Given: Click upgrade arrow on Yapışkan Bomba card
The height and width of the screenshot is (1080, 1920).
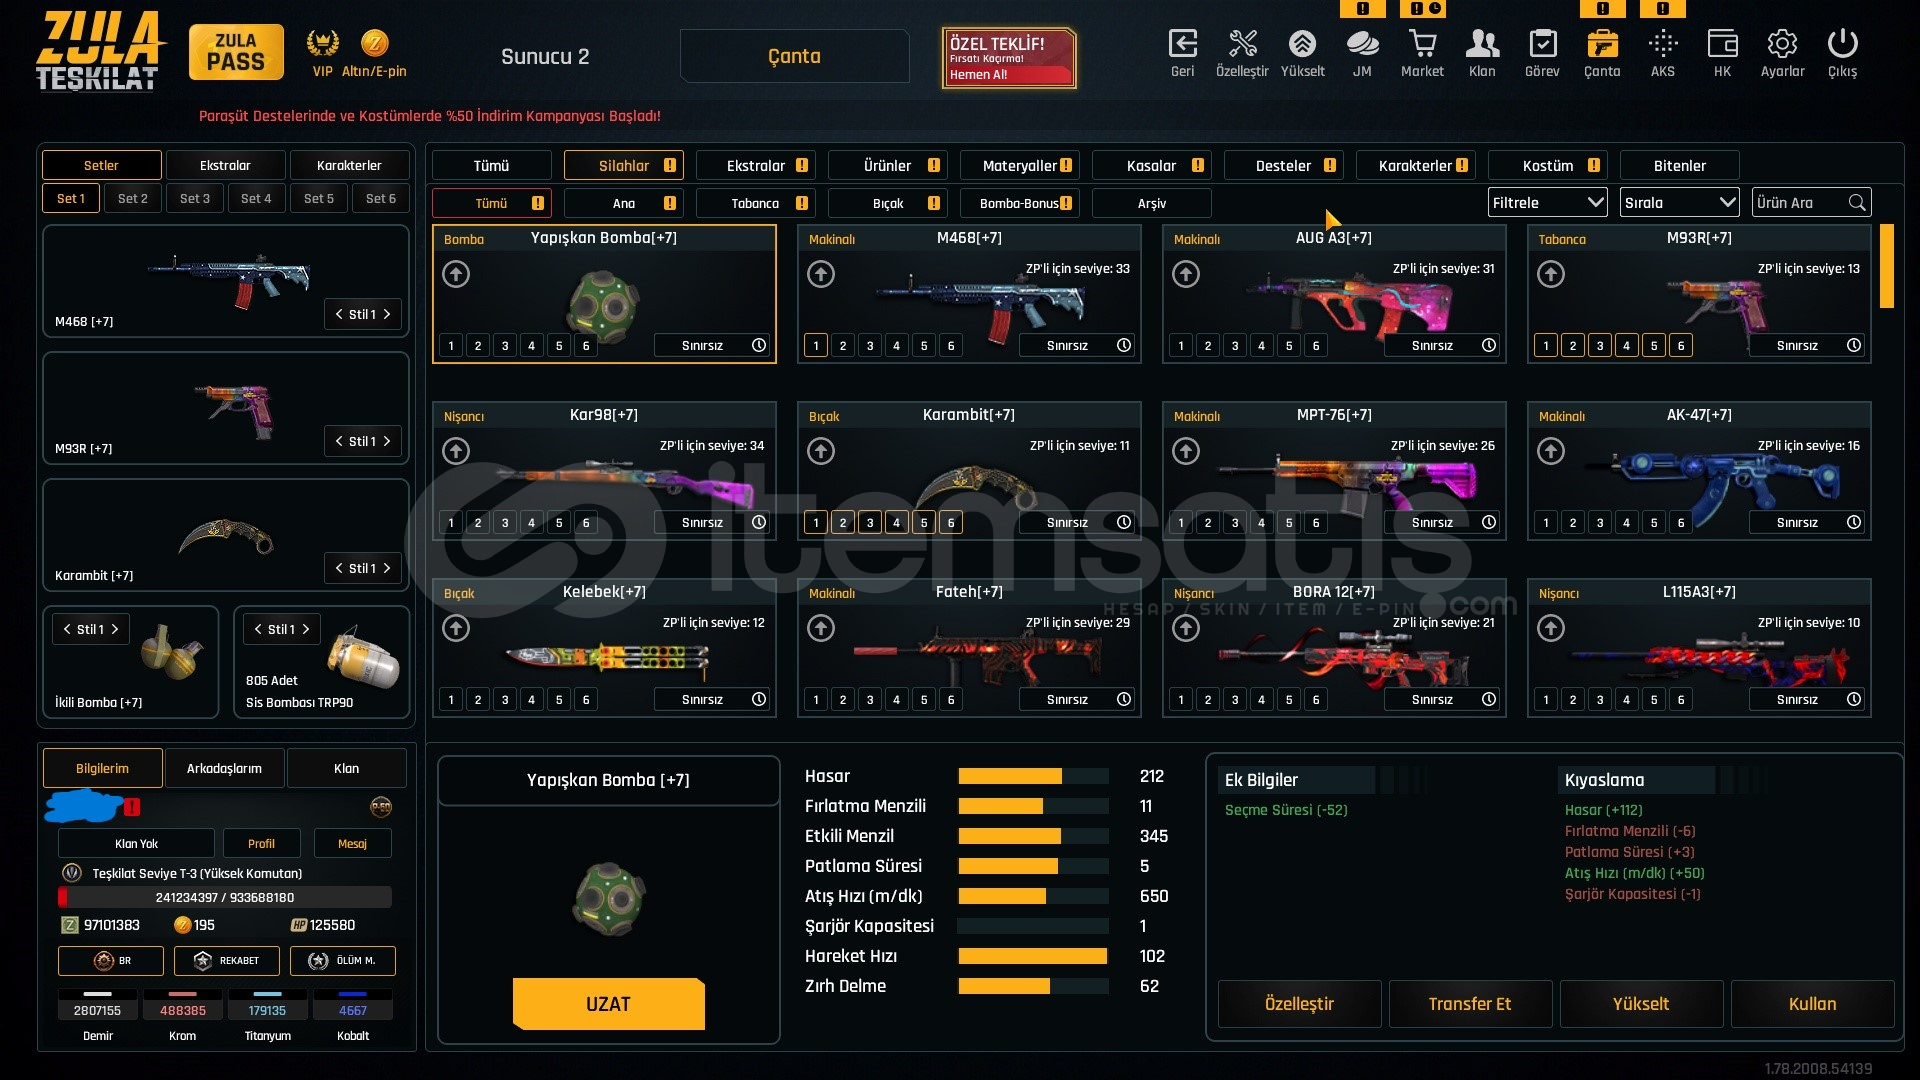Looking at the screenshot, I should point(456,274).
